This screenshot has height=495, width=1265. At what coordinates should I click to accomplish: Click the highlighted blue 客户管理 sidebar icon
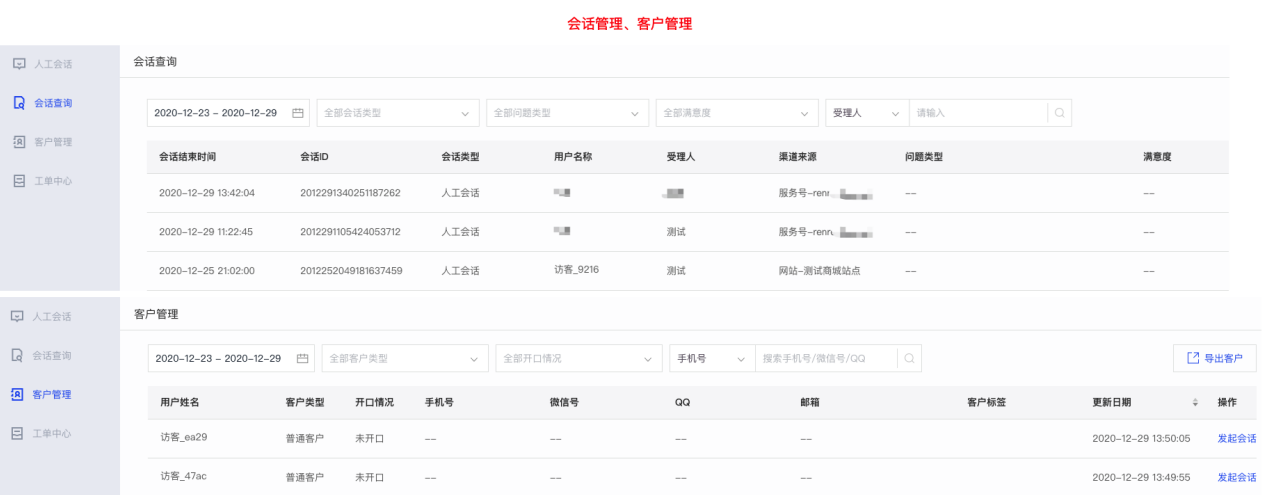[18, 395]
